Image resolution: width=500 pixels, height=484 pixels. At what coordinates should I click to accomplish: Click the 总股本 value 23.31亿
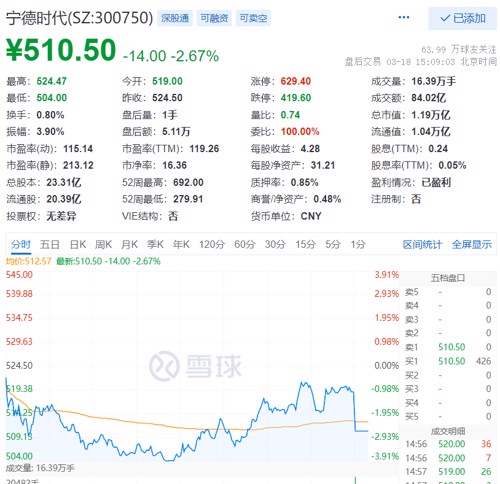[x=64, y=182]
